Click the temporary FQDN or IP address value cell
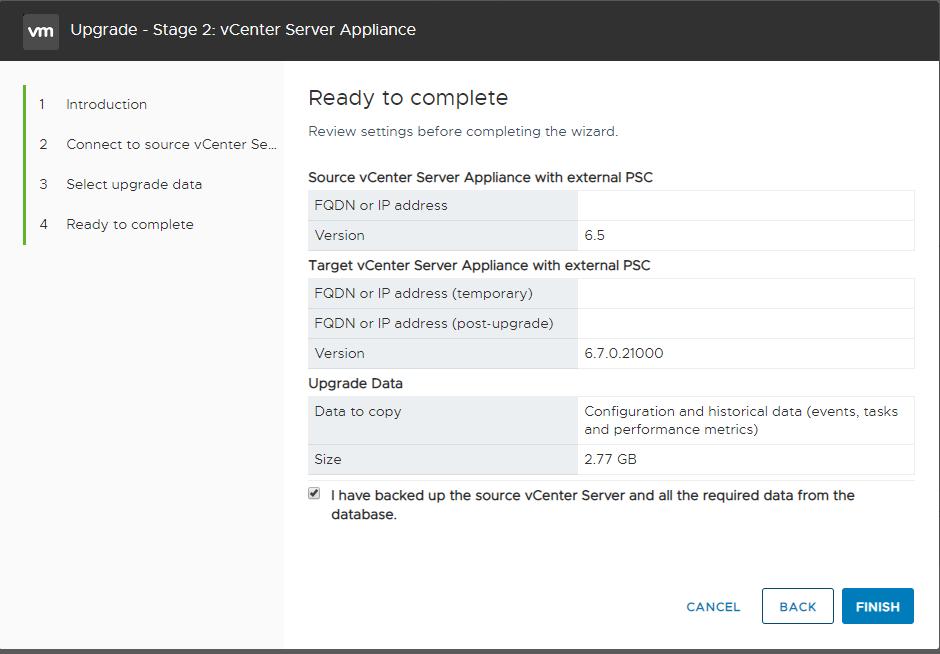 (745, 293)
